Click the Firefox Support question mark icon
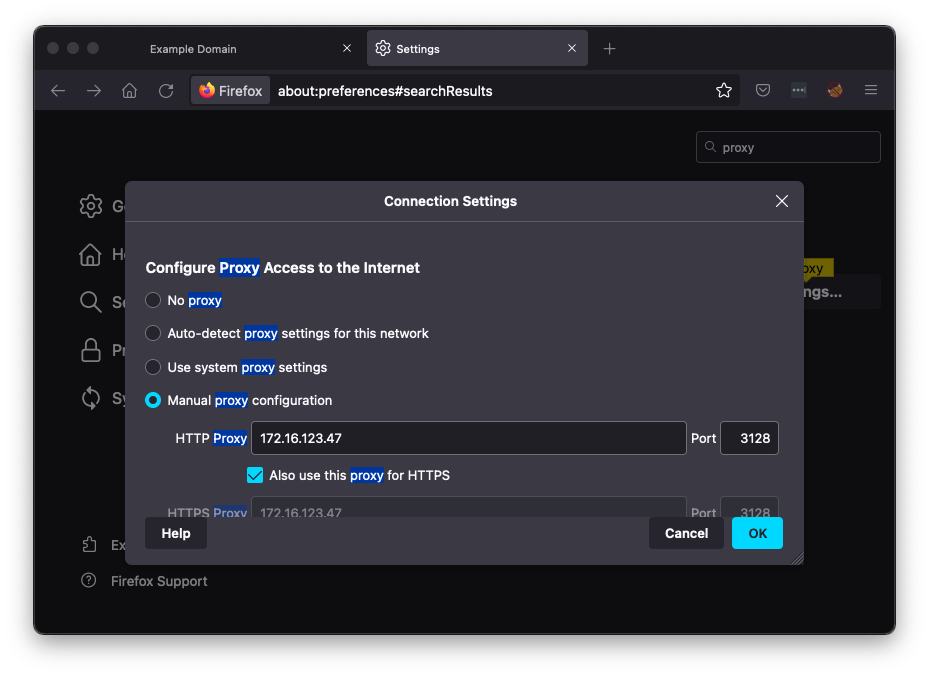 click(88, 581)
